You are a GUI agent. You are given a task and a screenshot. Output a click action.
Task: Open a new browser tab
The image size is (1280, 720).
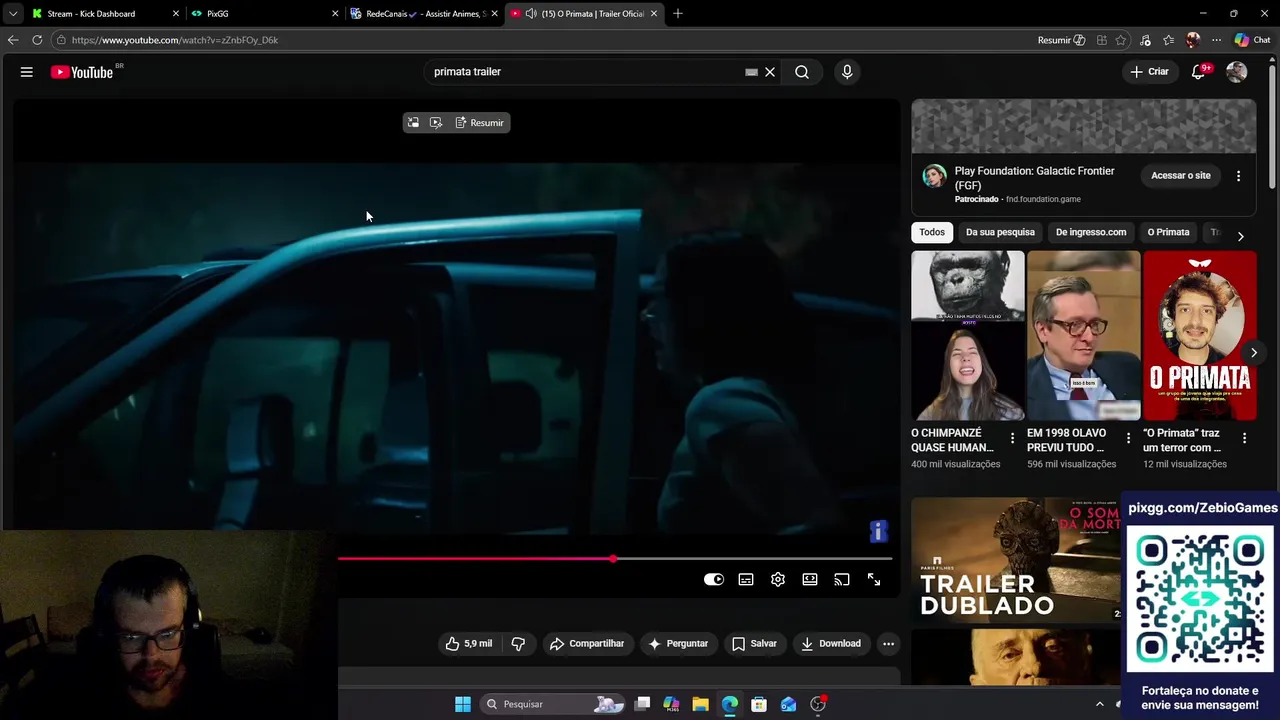pyautogui.click(x=678, y=14)
